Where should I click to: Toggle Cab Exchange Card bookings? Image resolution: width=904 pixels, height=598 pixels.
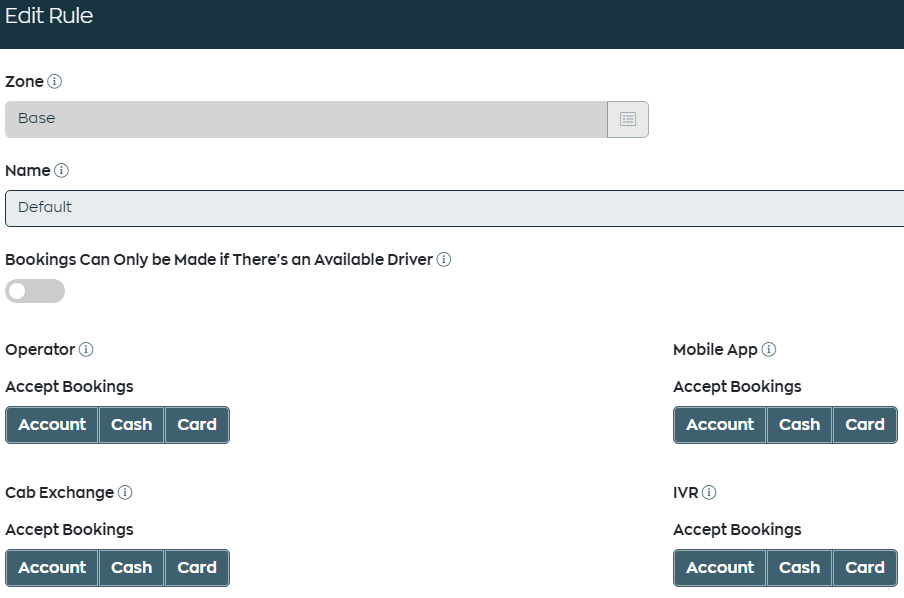click(197, 568)
